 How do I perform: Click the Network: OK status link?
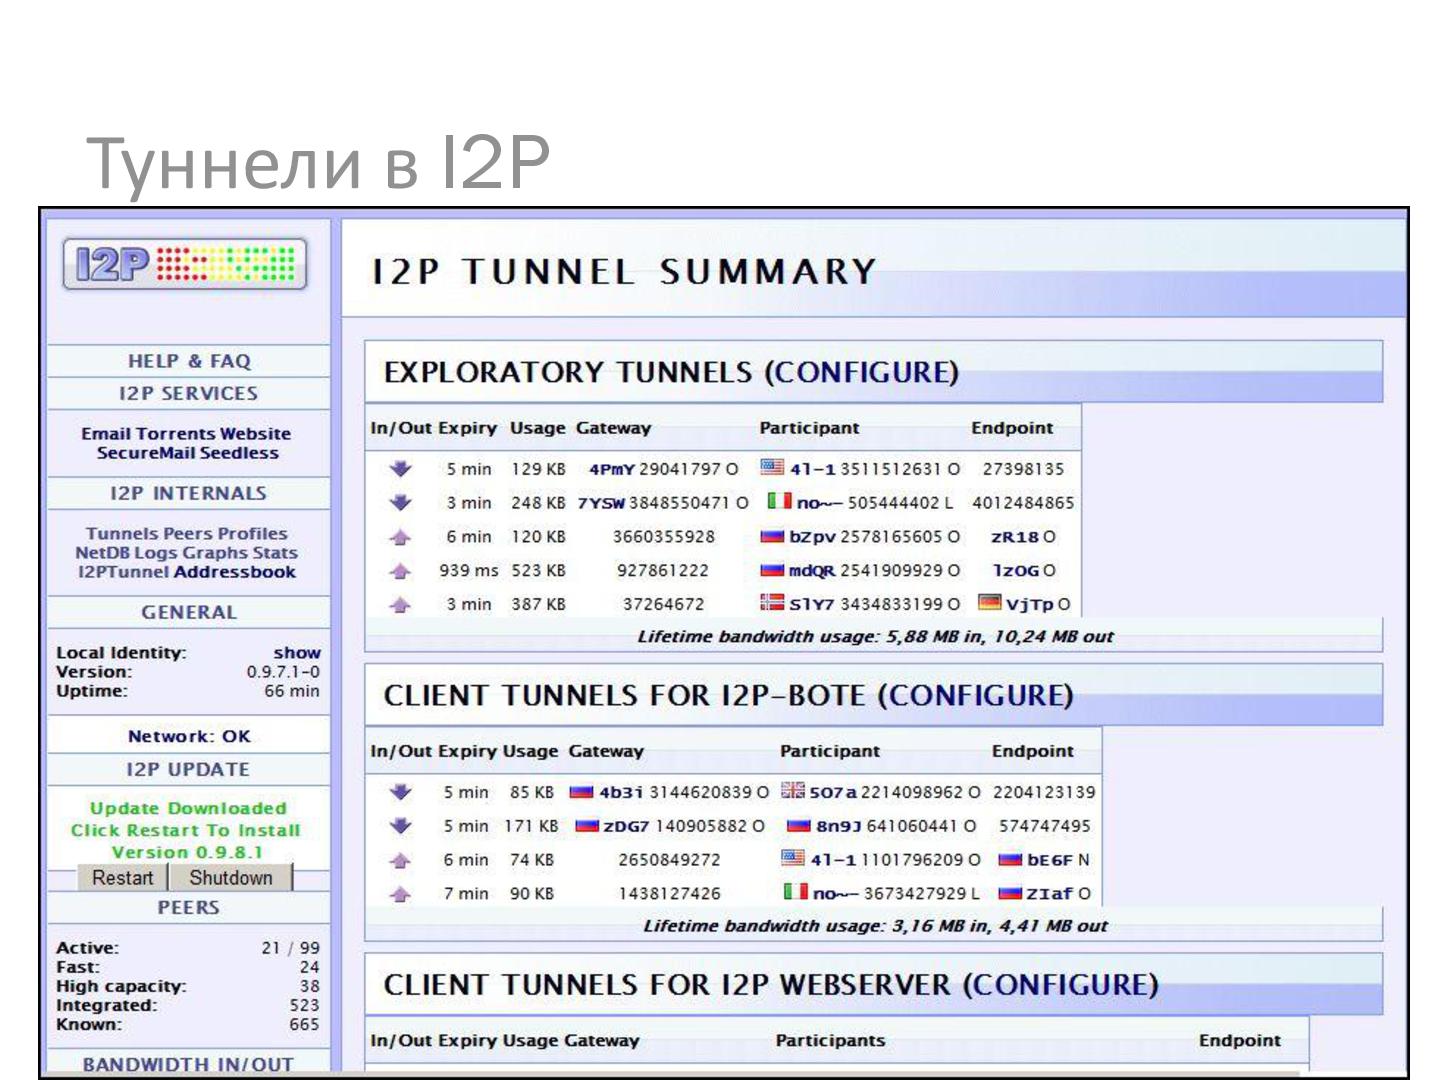click(x=189, y=736)
